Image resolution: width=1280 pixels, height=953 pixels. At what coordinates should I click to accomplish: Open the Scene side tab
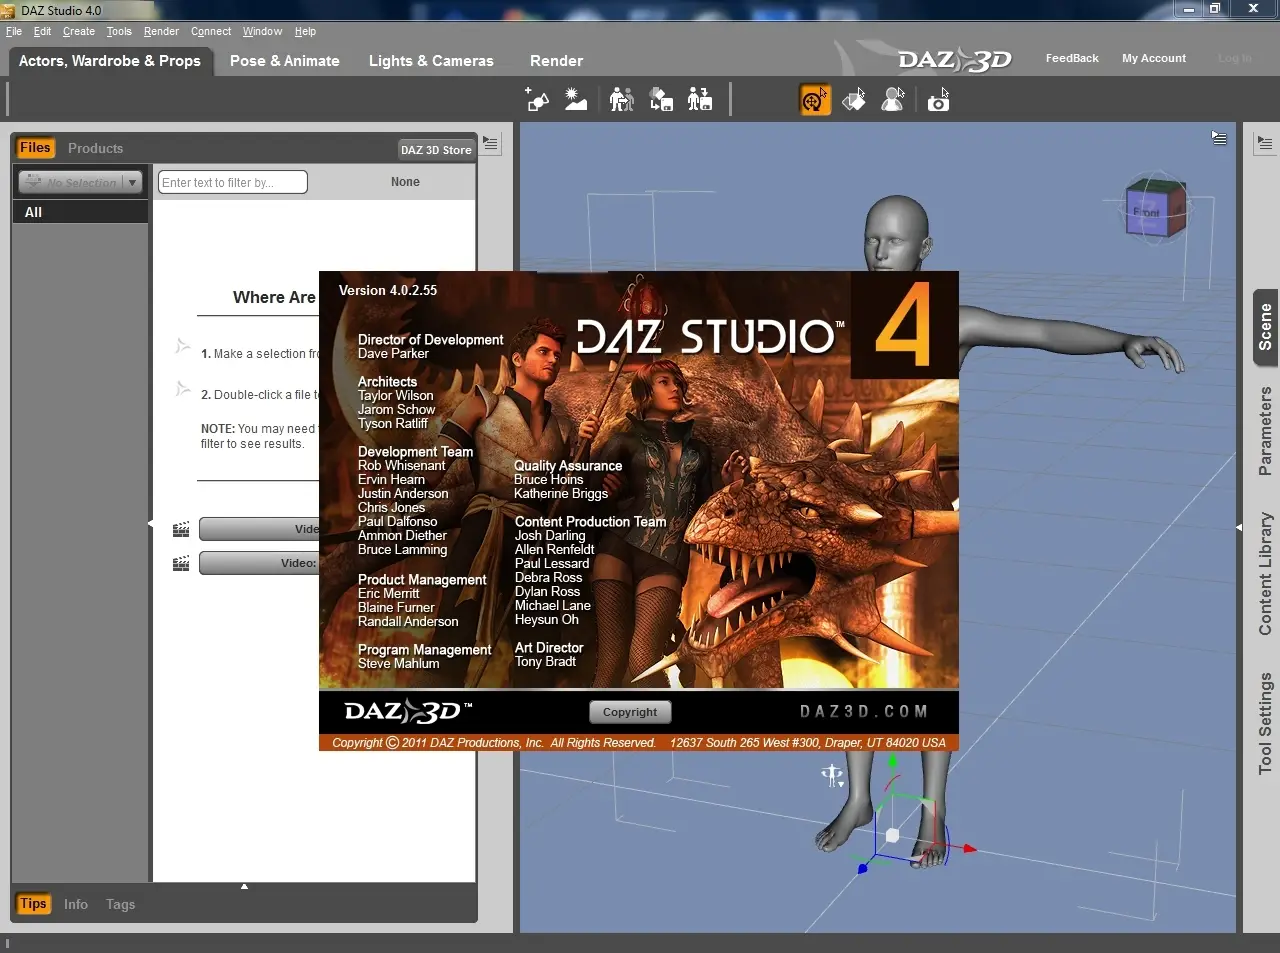point(1265,327)
